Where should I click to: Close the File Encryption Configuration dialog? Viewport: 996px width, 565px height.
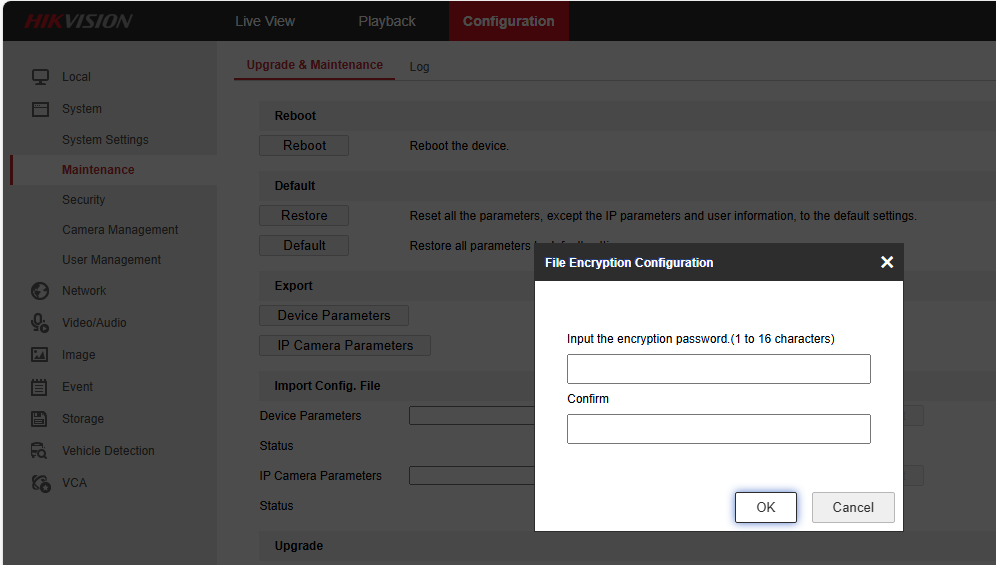pos(887,262)
